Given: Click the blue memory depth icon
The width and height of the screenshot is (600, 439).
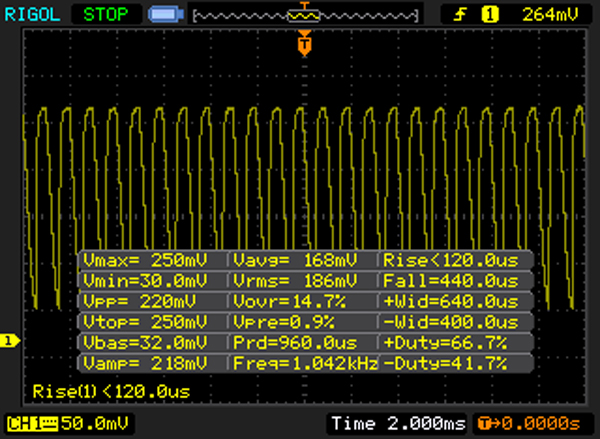Looking at the screenshot, I should tap(162, 14).
